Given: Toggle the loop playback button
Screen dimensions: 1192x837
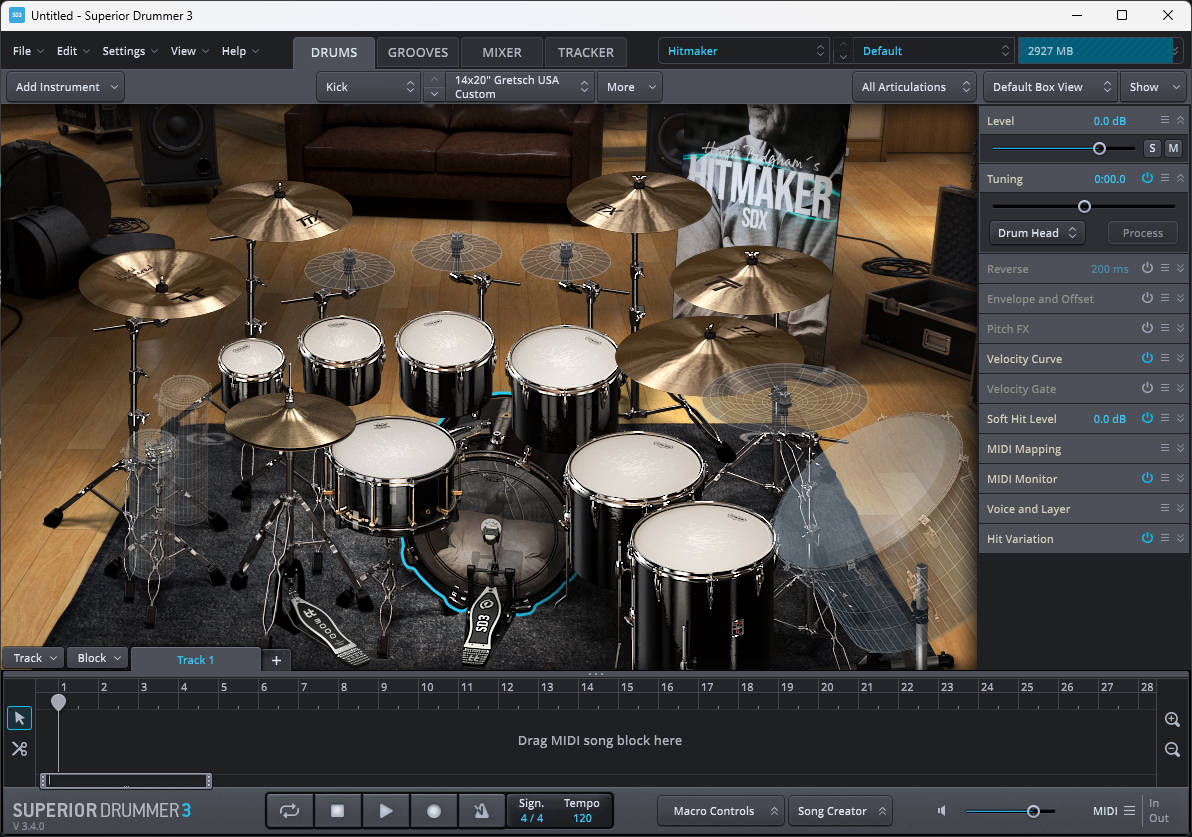Looking at the screenshot, I should [290, 811].
